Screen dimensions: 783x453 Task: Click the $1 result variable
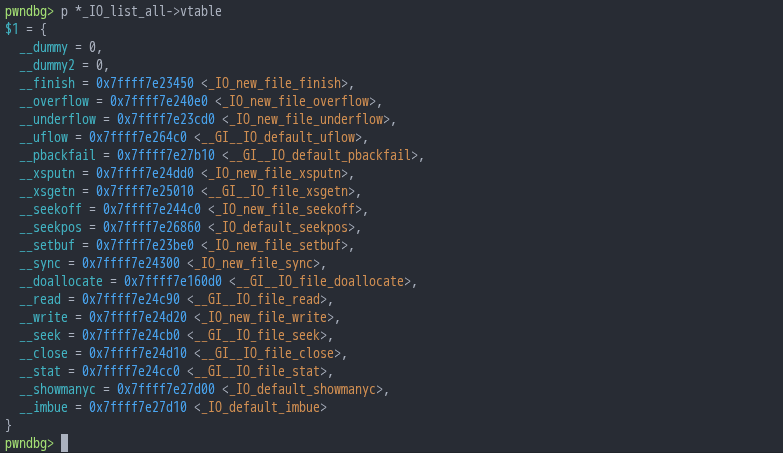[11, 29]
